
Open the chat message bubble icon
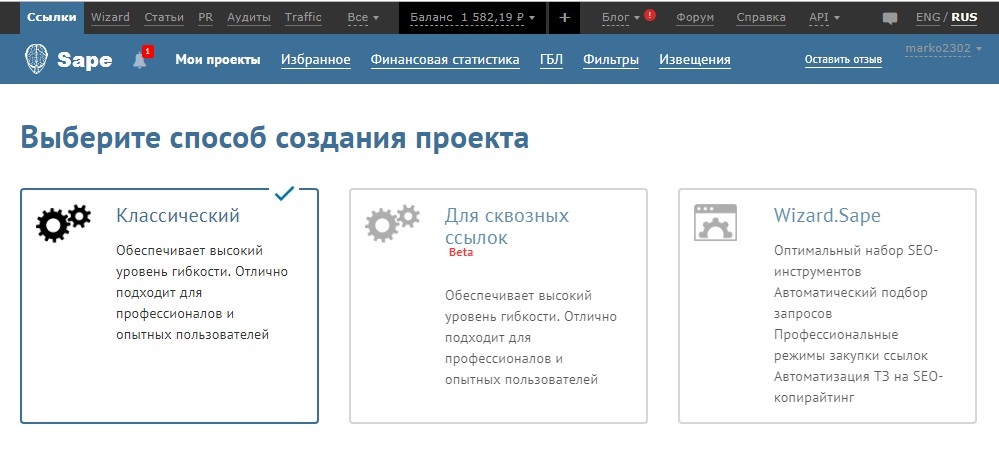click(x=890, y=18)
